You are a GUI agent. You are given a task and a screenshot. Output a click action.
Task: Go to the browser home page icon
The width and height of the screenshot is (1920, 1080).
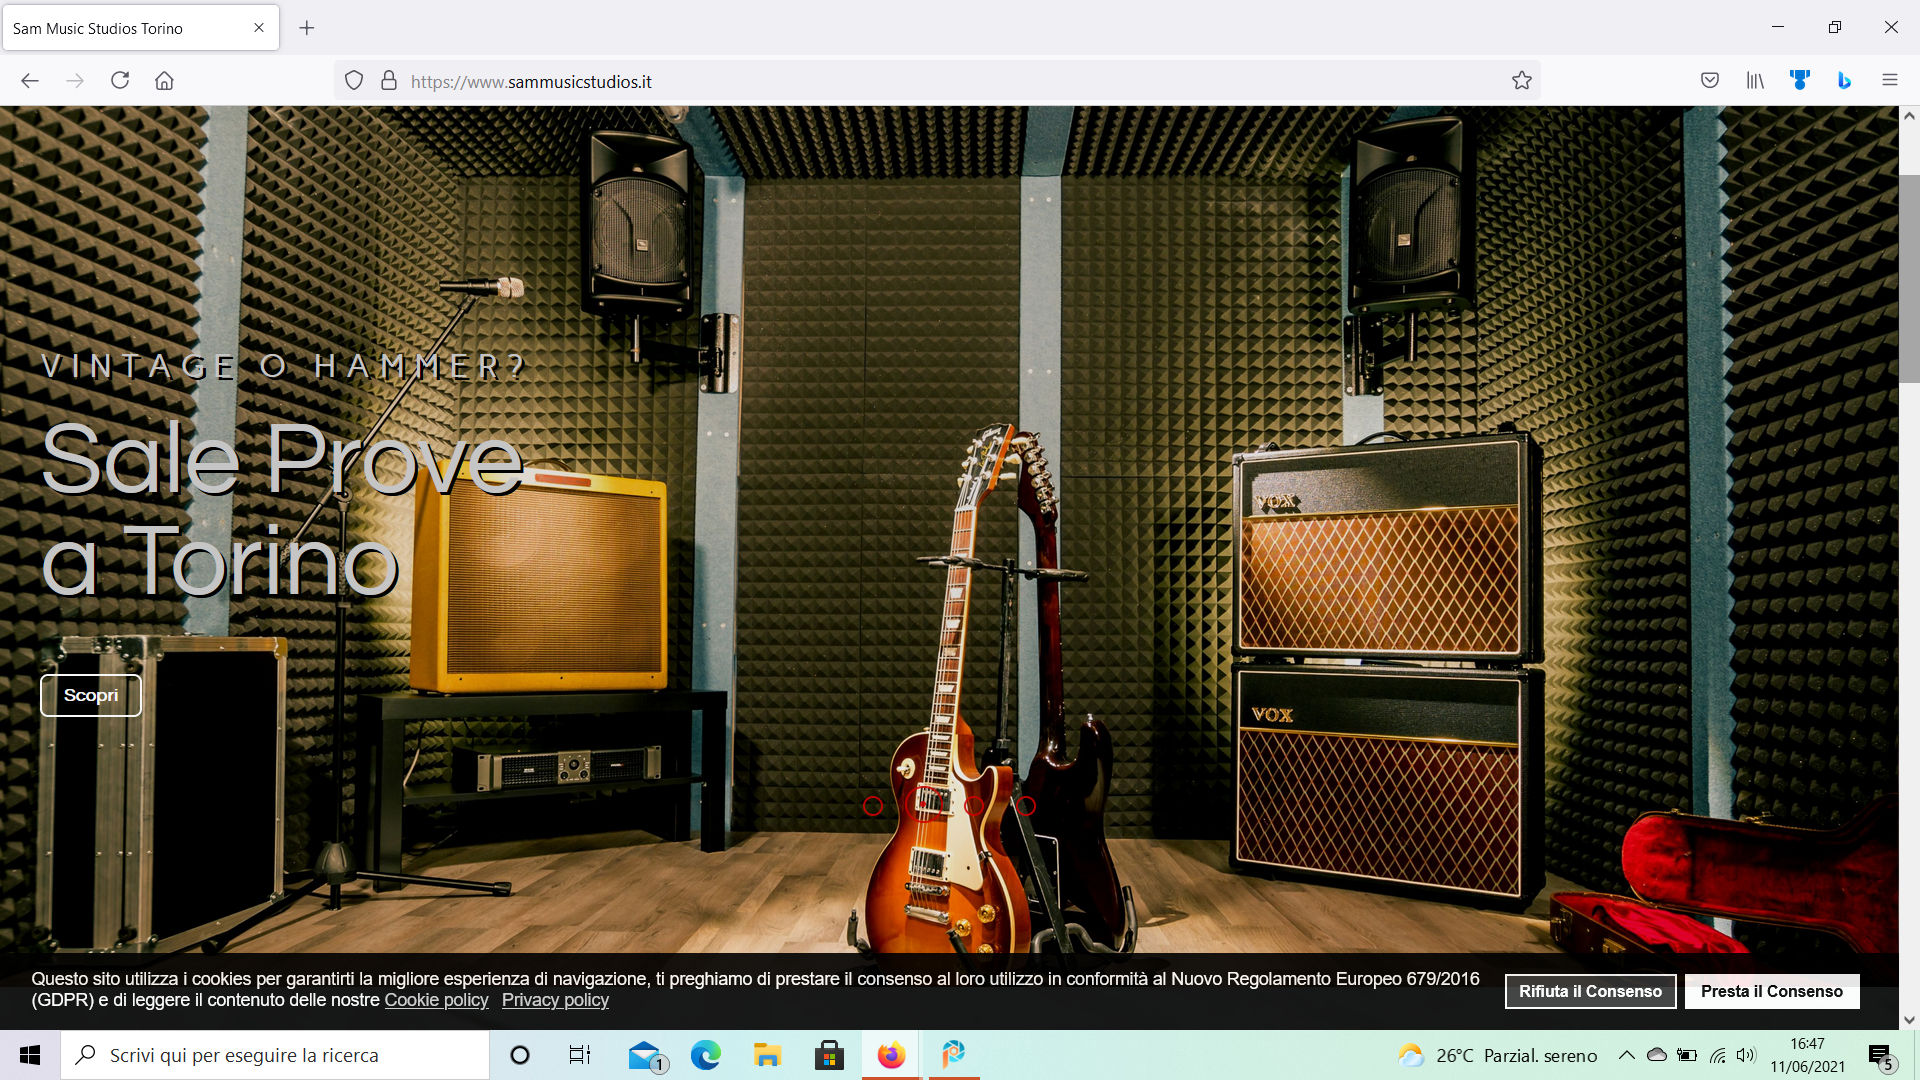point(164,81)
